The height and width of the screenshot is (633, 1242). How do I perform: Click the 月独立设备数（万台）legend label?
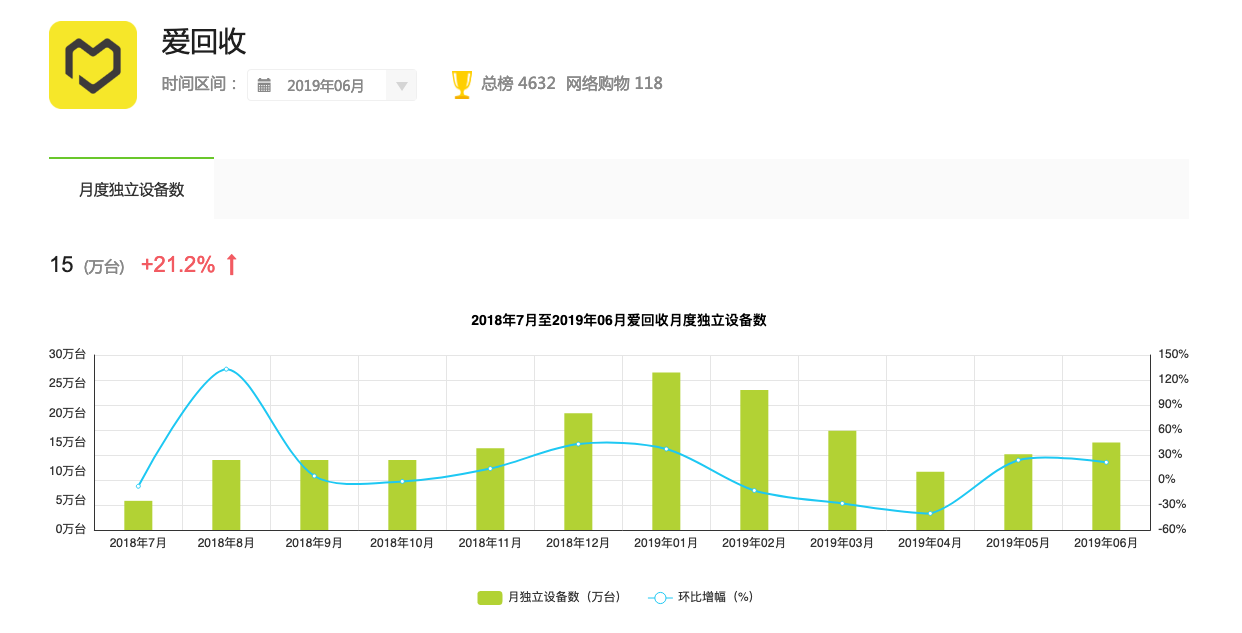tap(564, 597)
